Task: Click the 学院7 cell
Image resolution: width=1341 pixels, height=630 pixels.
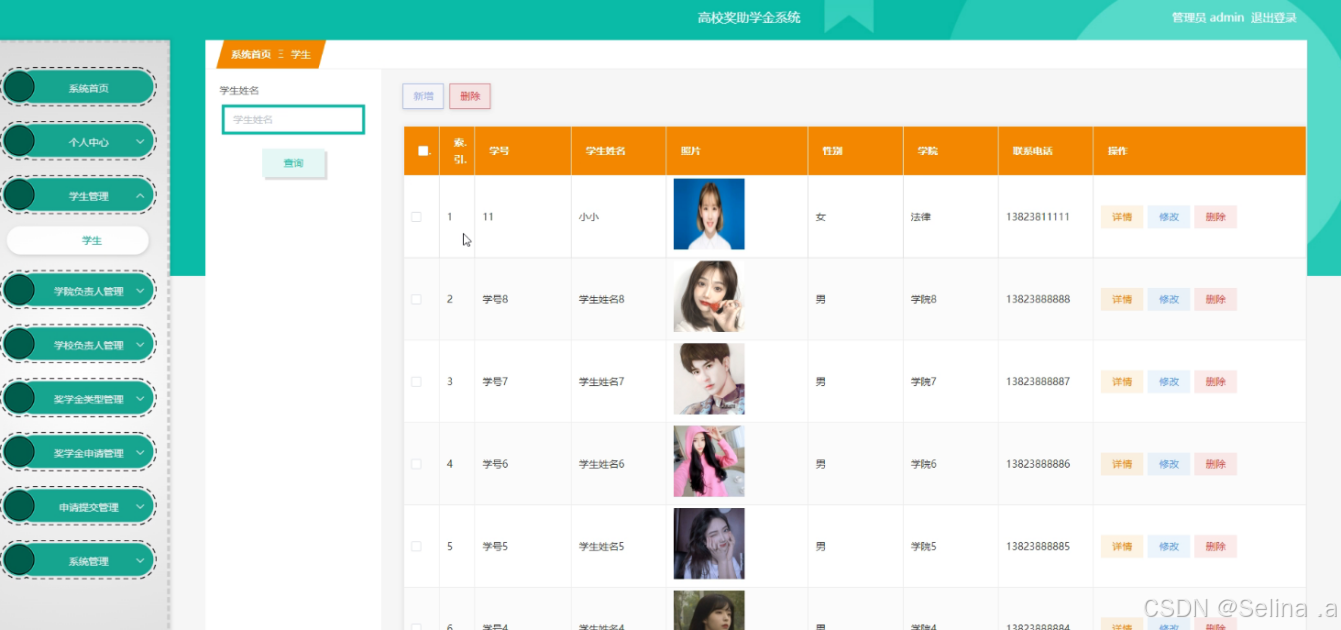Action: coord(924,381)
